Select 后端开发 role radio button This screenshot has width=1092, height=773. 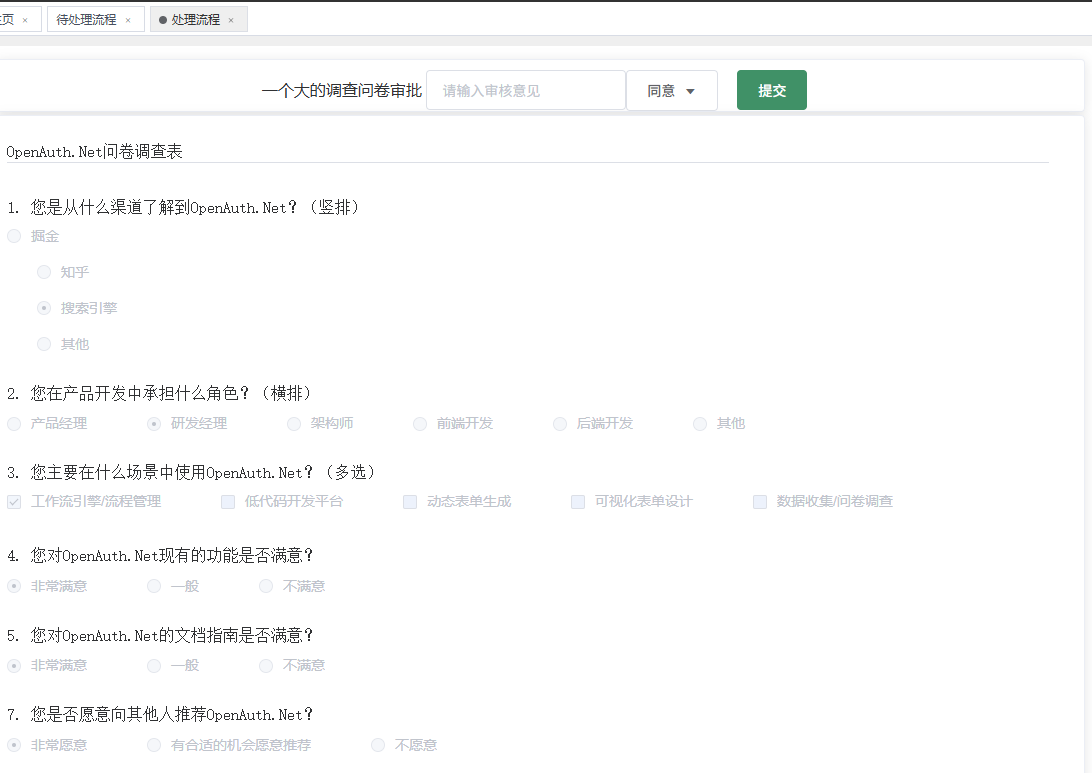pos(560,423)
